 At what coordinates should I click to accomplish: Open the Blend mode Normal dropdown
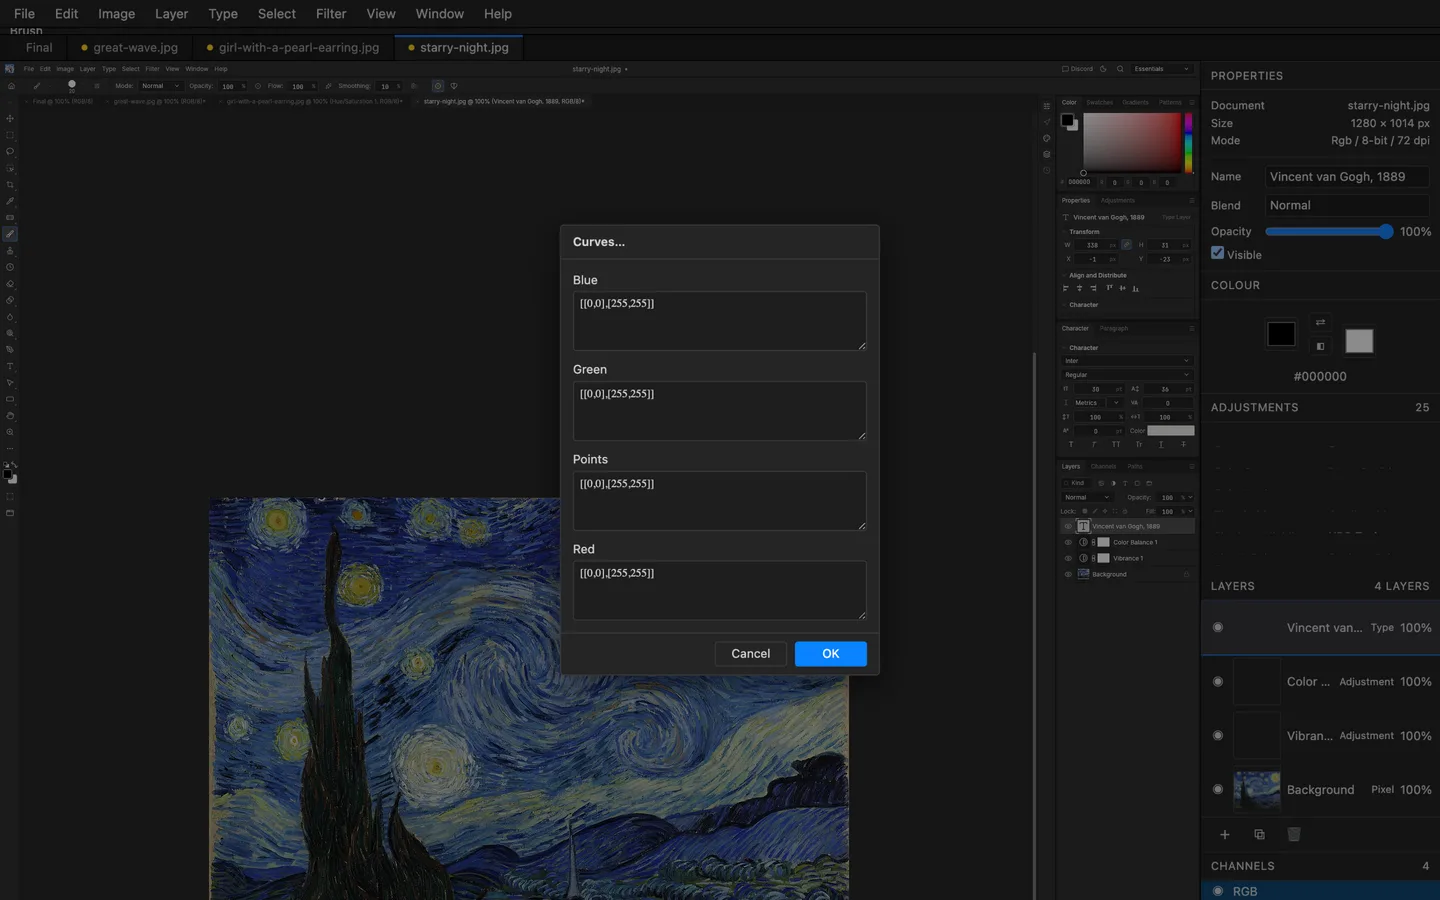click(1347, 205)
